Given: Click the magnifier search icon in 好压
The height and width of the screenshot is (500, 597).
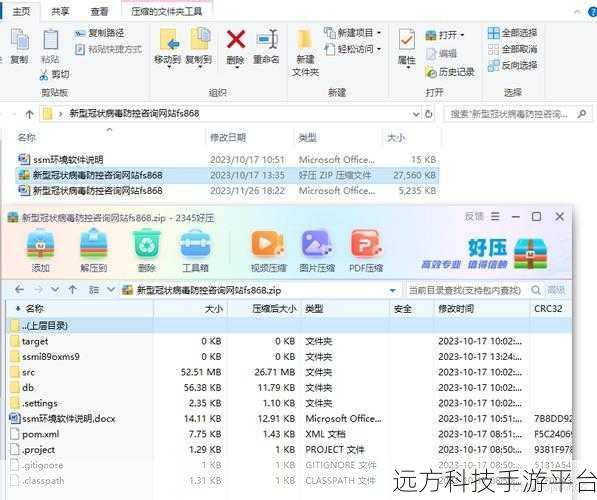Looking at the screenshot, I should [x=536, y=291].
